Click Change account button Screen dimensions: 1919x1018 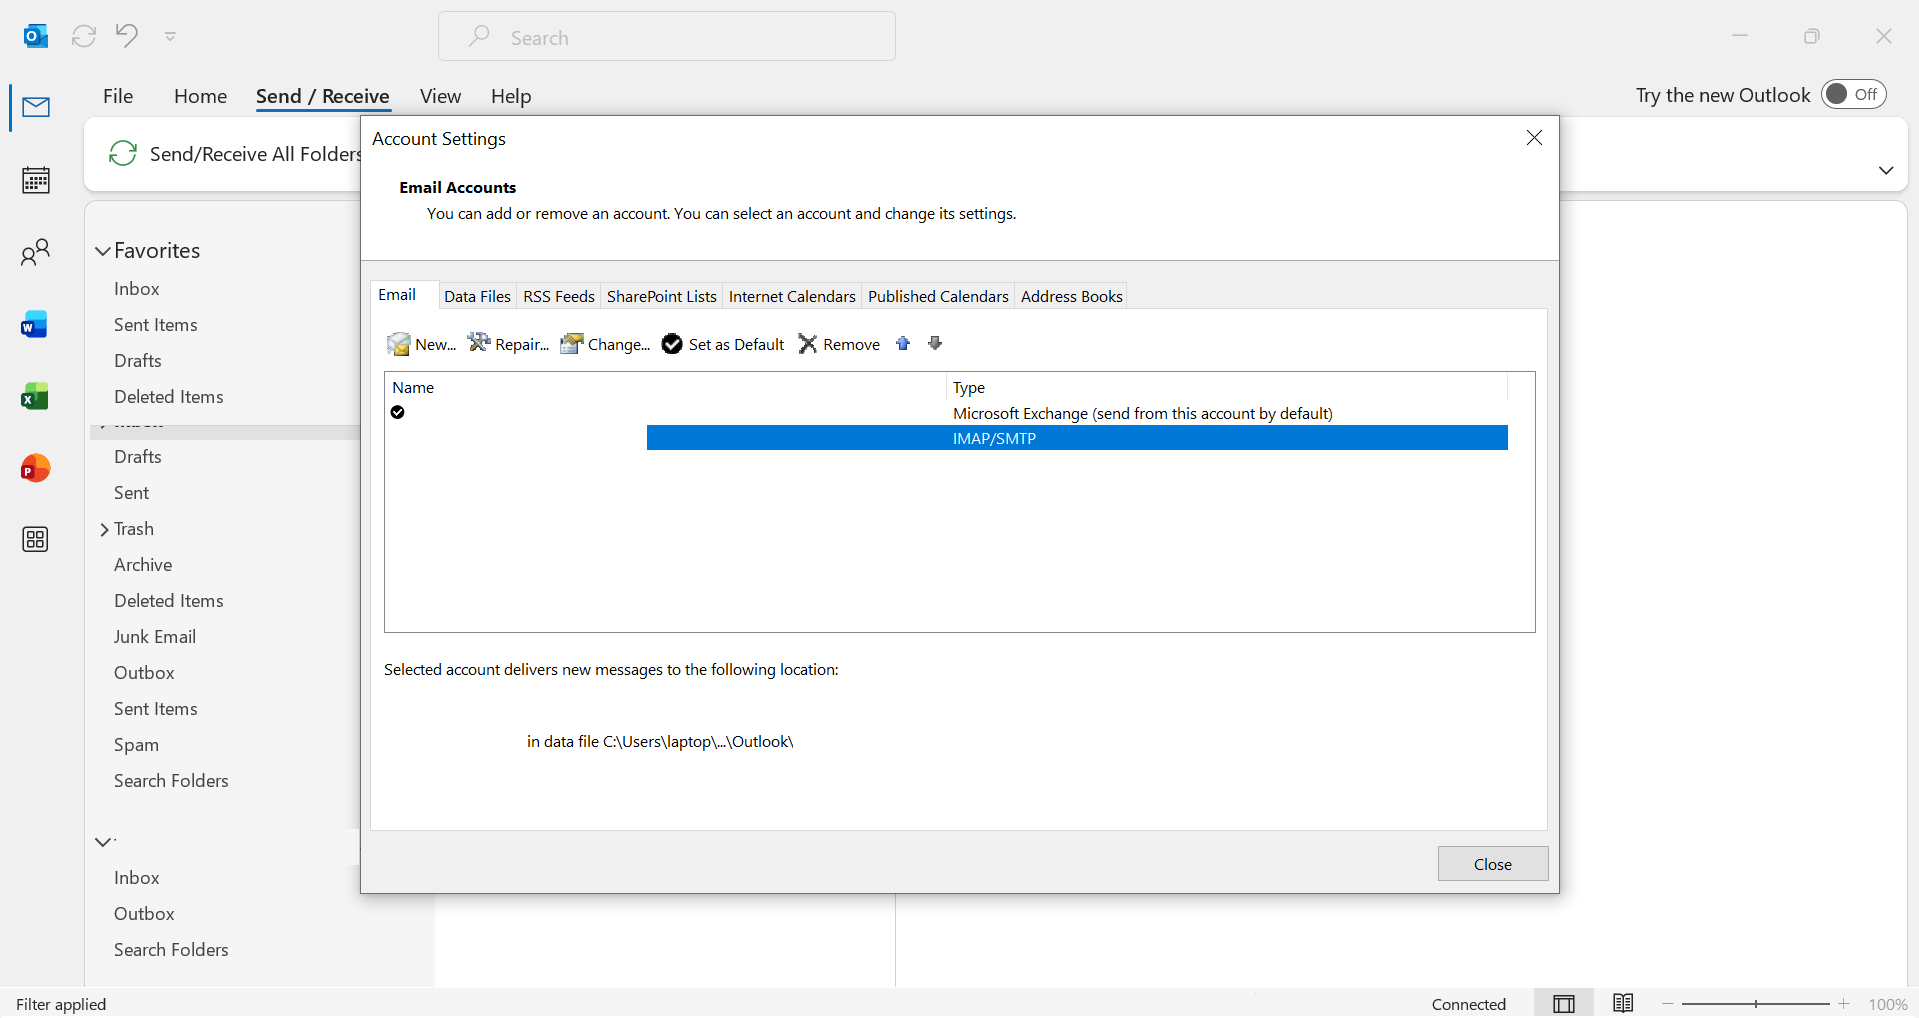click(605, 344)
